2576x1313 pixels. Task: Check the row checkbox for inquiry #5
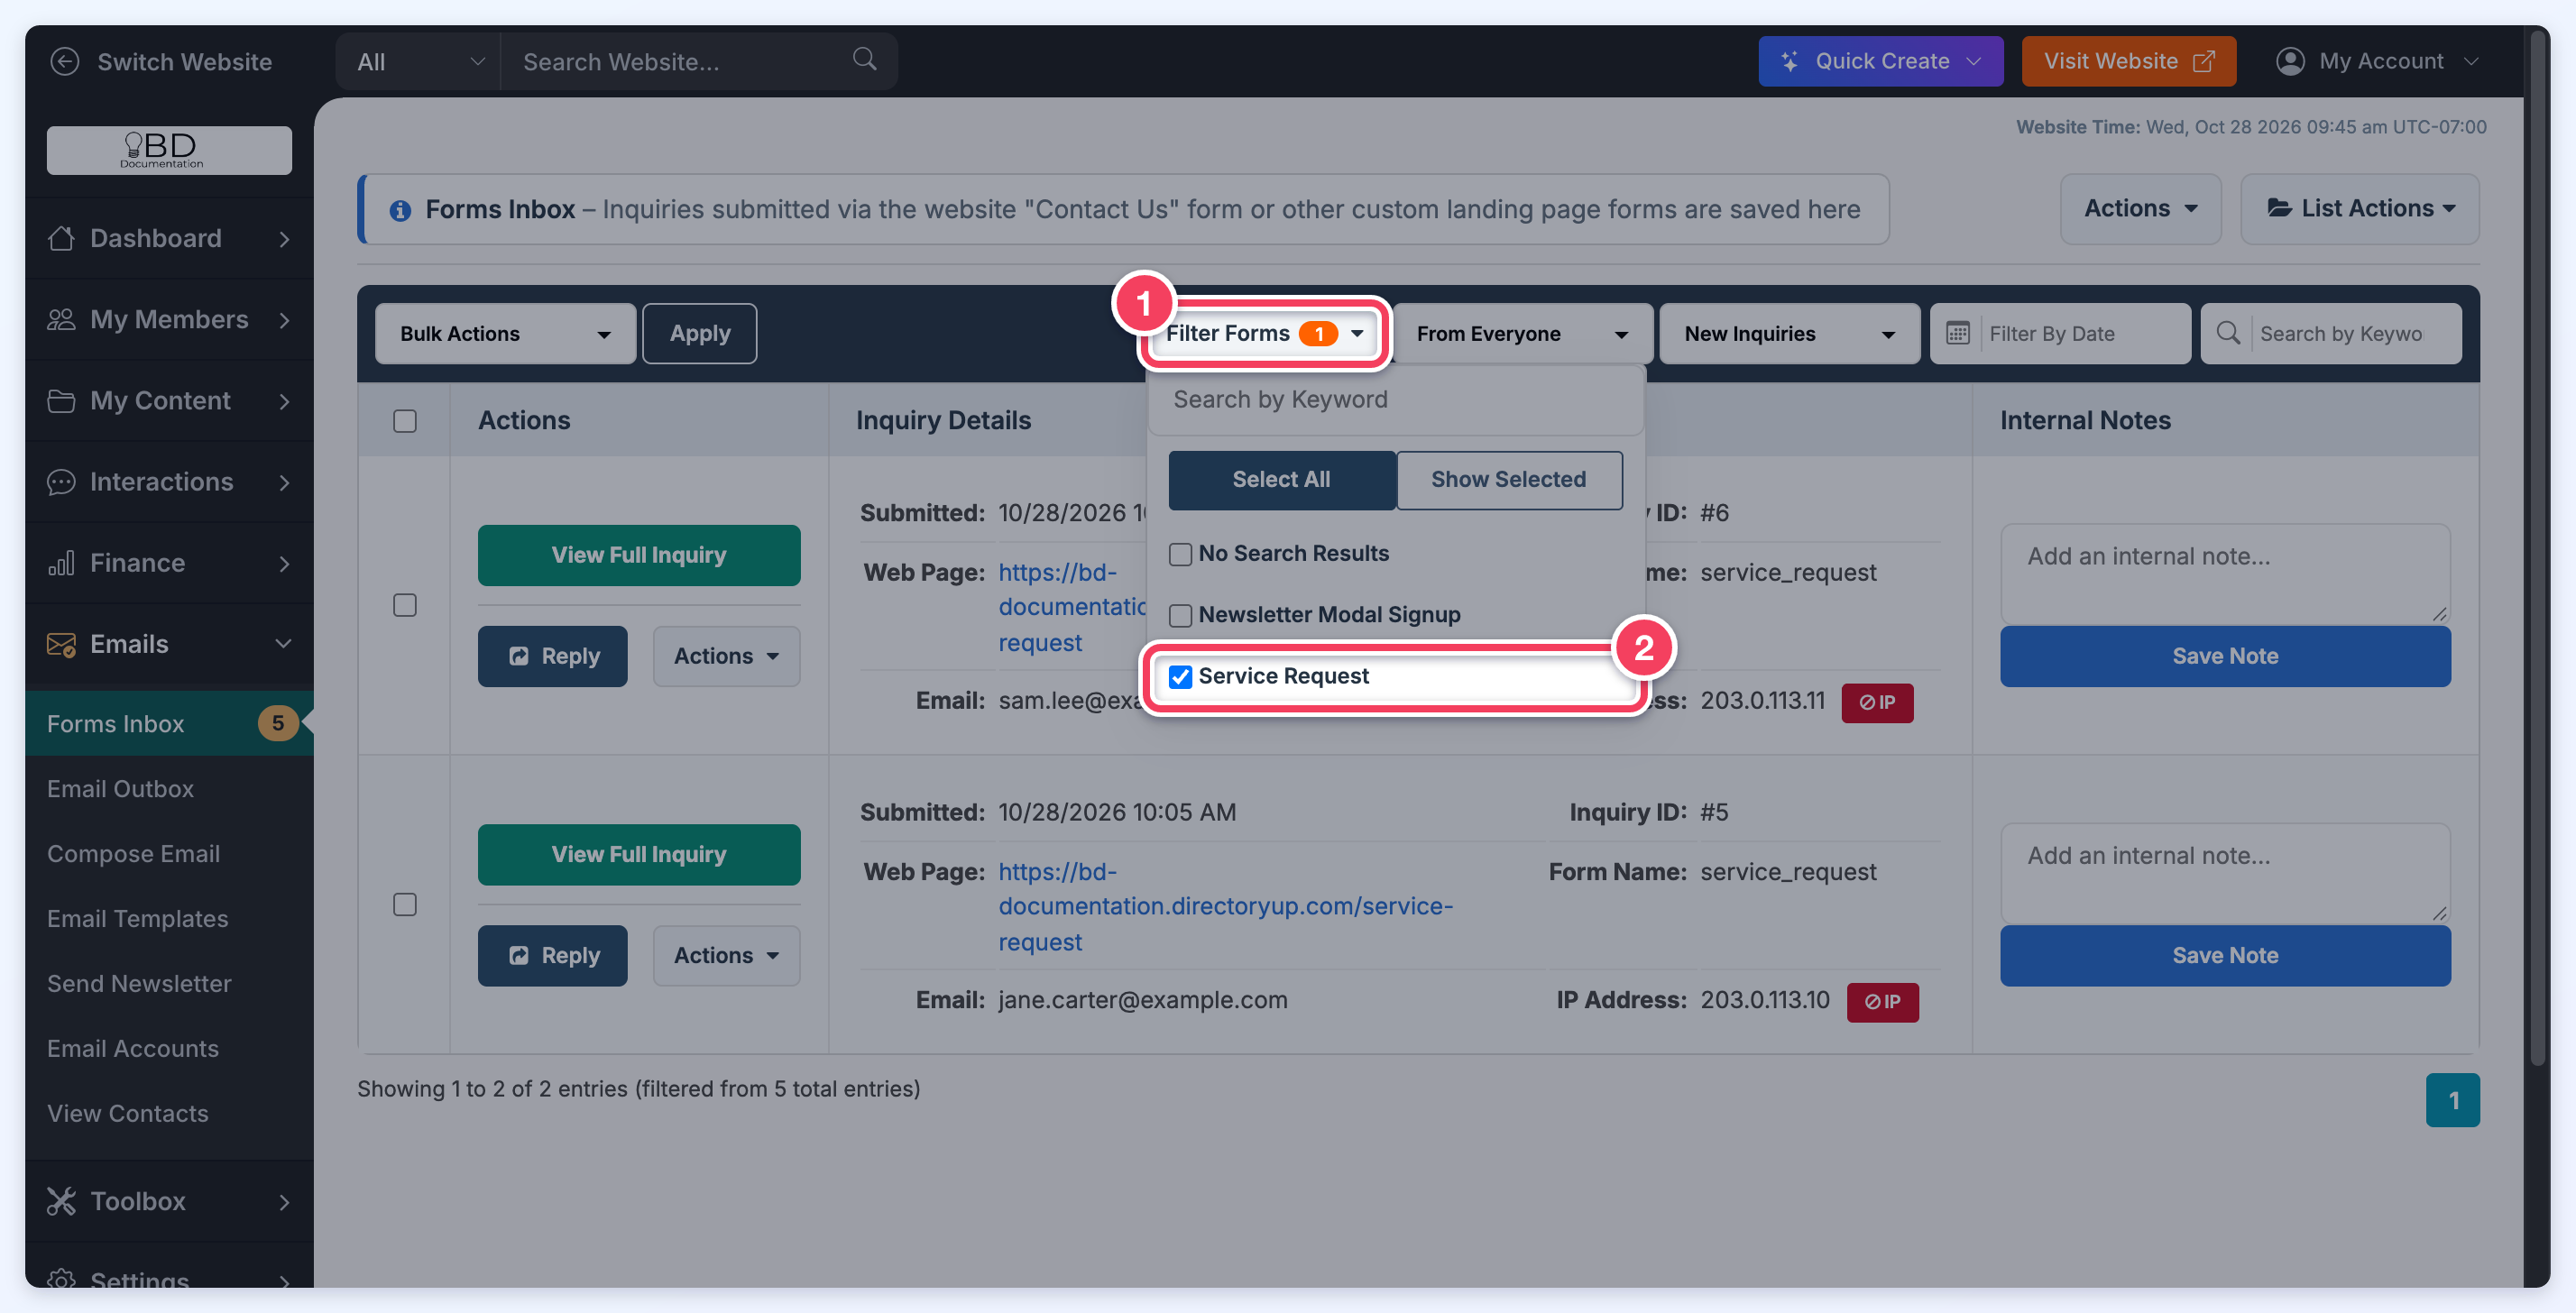[405, 904]
